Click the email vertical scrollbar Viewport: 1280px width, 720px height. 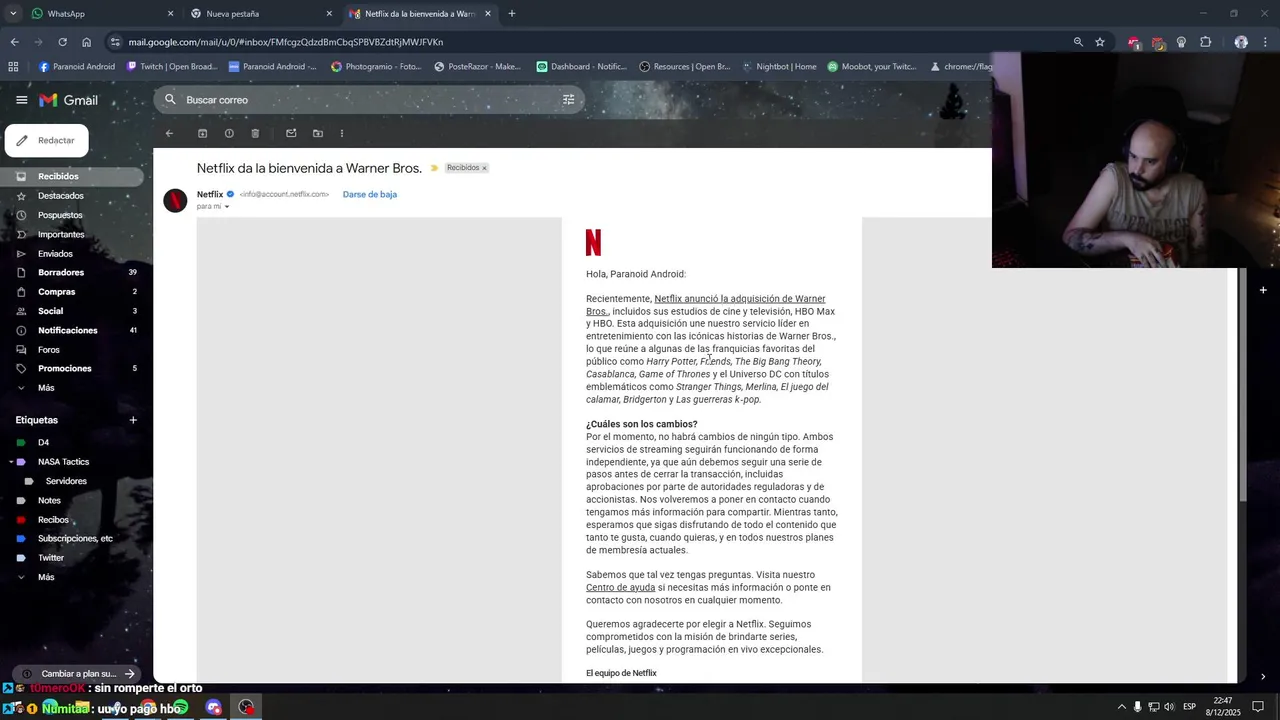point(1243,385)
